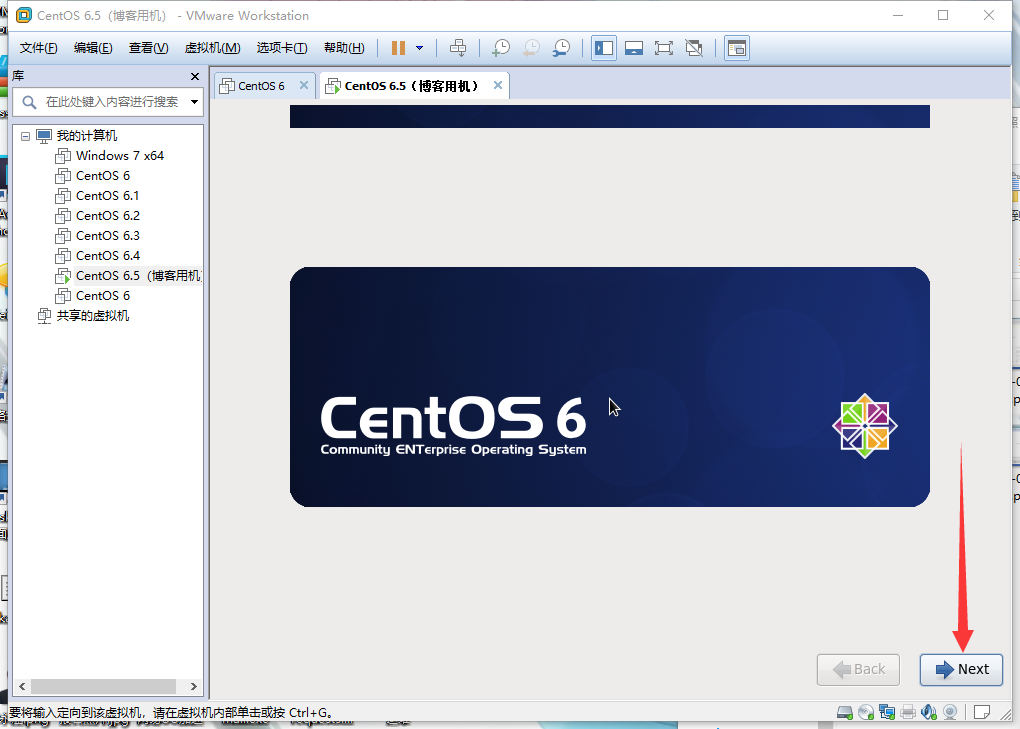Switch to the CentOS 6 tab
This screenshot has height=729, width=1020.
pyautogui.click(x=262, y=85)
